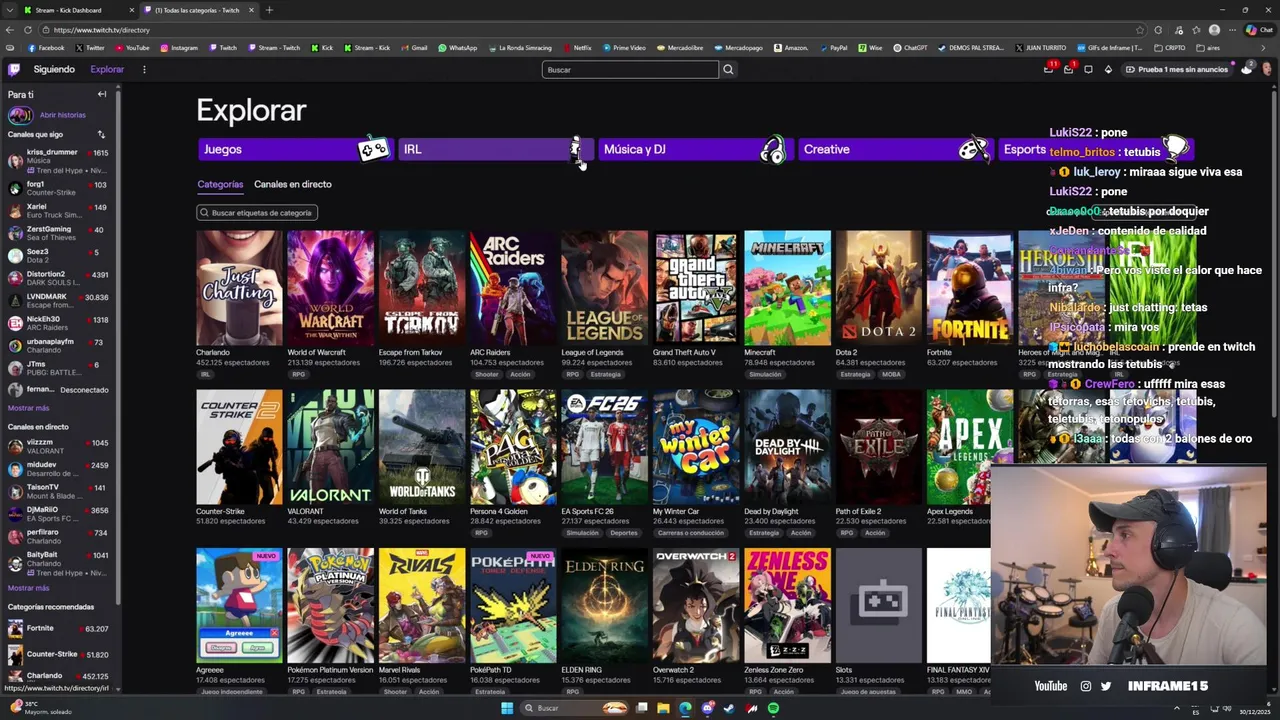1280x720 pixels.
Task: Open the IRL category banner
Action: [x=494, y=149]
